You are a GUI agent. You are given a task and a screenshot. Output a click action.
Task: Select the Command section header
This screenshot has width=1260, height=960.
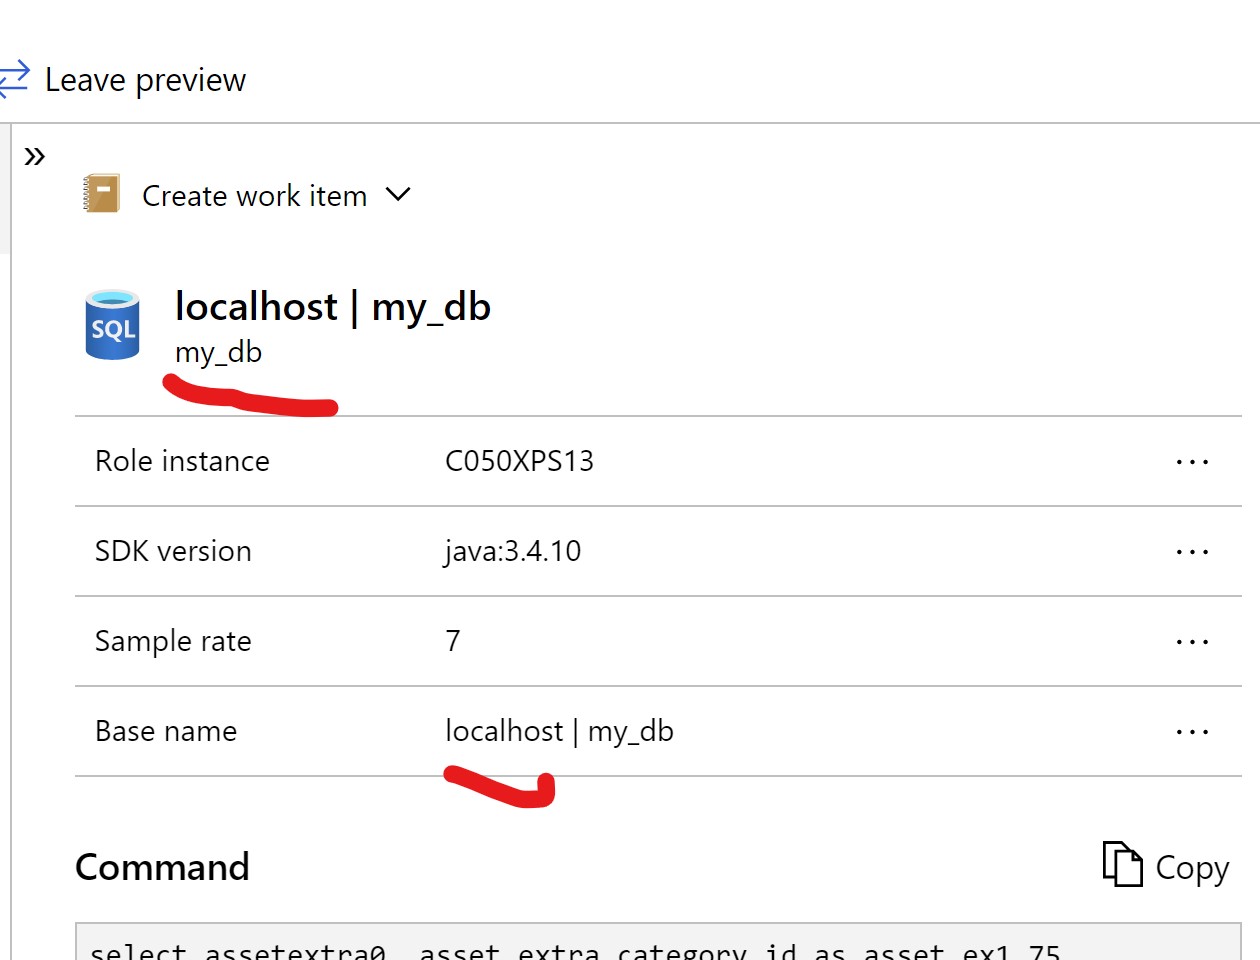(162, 866)
